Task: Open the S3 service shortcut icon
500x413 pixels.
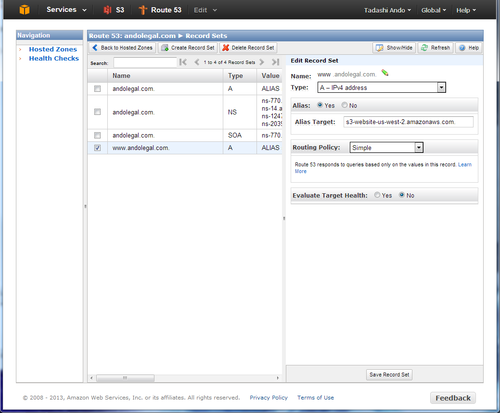Action: click(107, 10)
